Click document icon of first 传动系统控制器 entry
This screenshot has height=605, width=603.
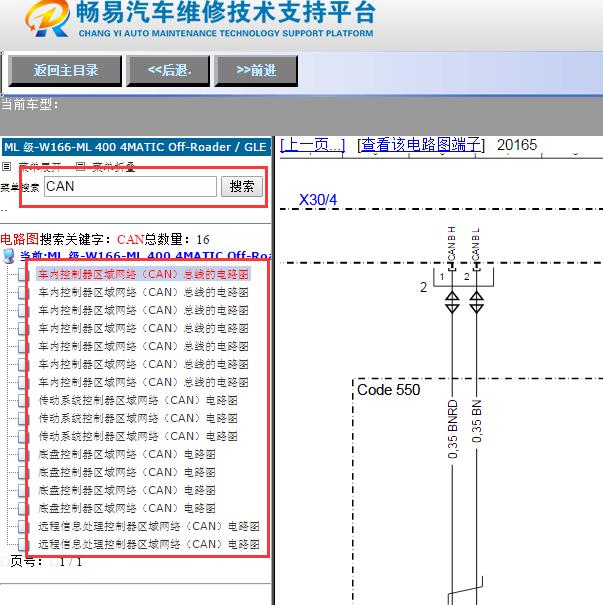[23, 401]
